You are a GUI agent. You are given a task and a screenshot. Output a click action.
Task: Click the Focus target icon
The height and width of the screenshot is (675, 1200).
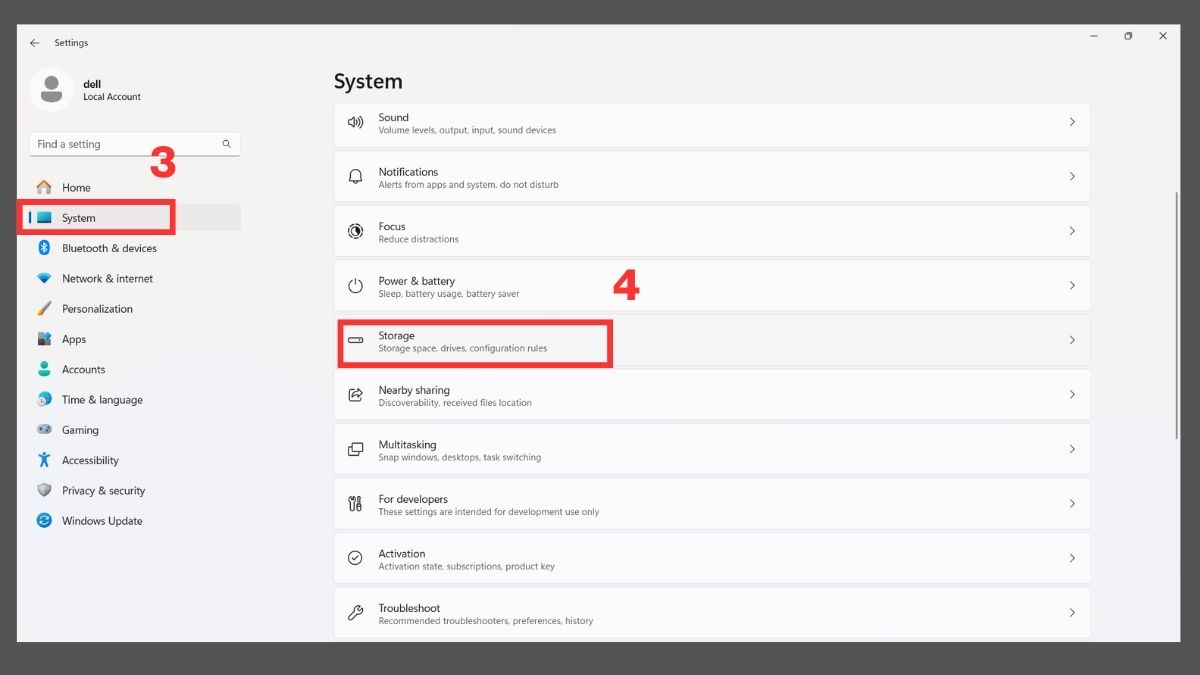point(355,231)
